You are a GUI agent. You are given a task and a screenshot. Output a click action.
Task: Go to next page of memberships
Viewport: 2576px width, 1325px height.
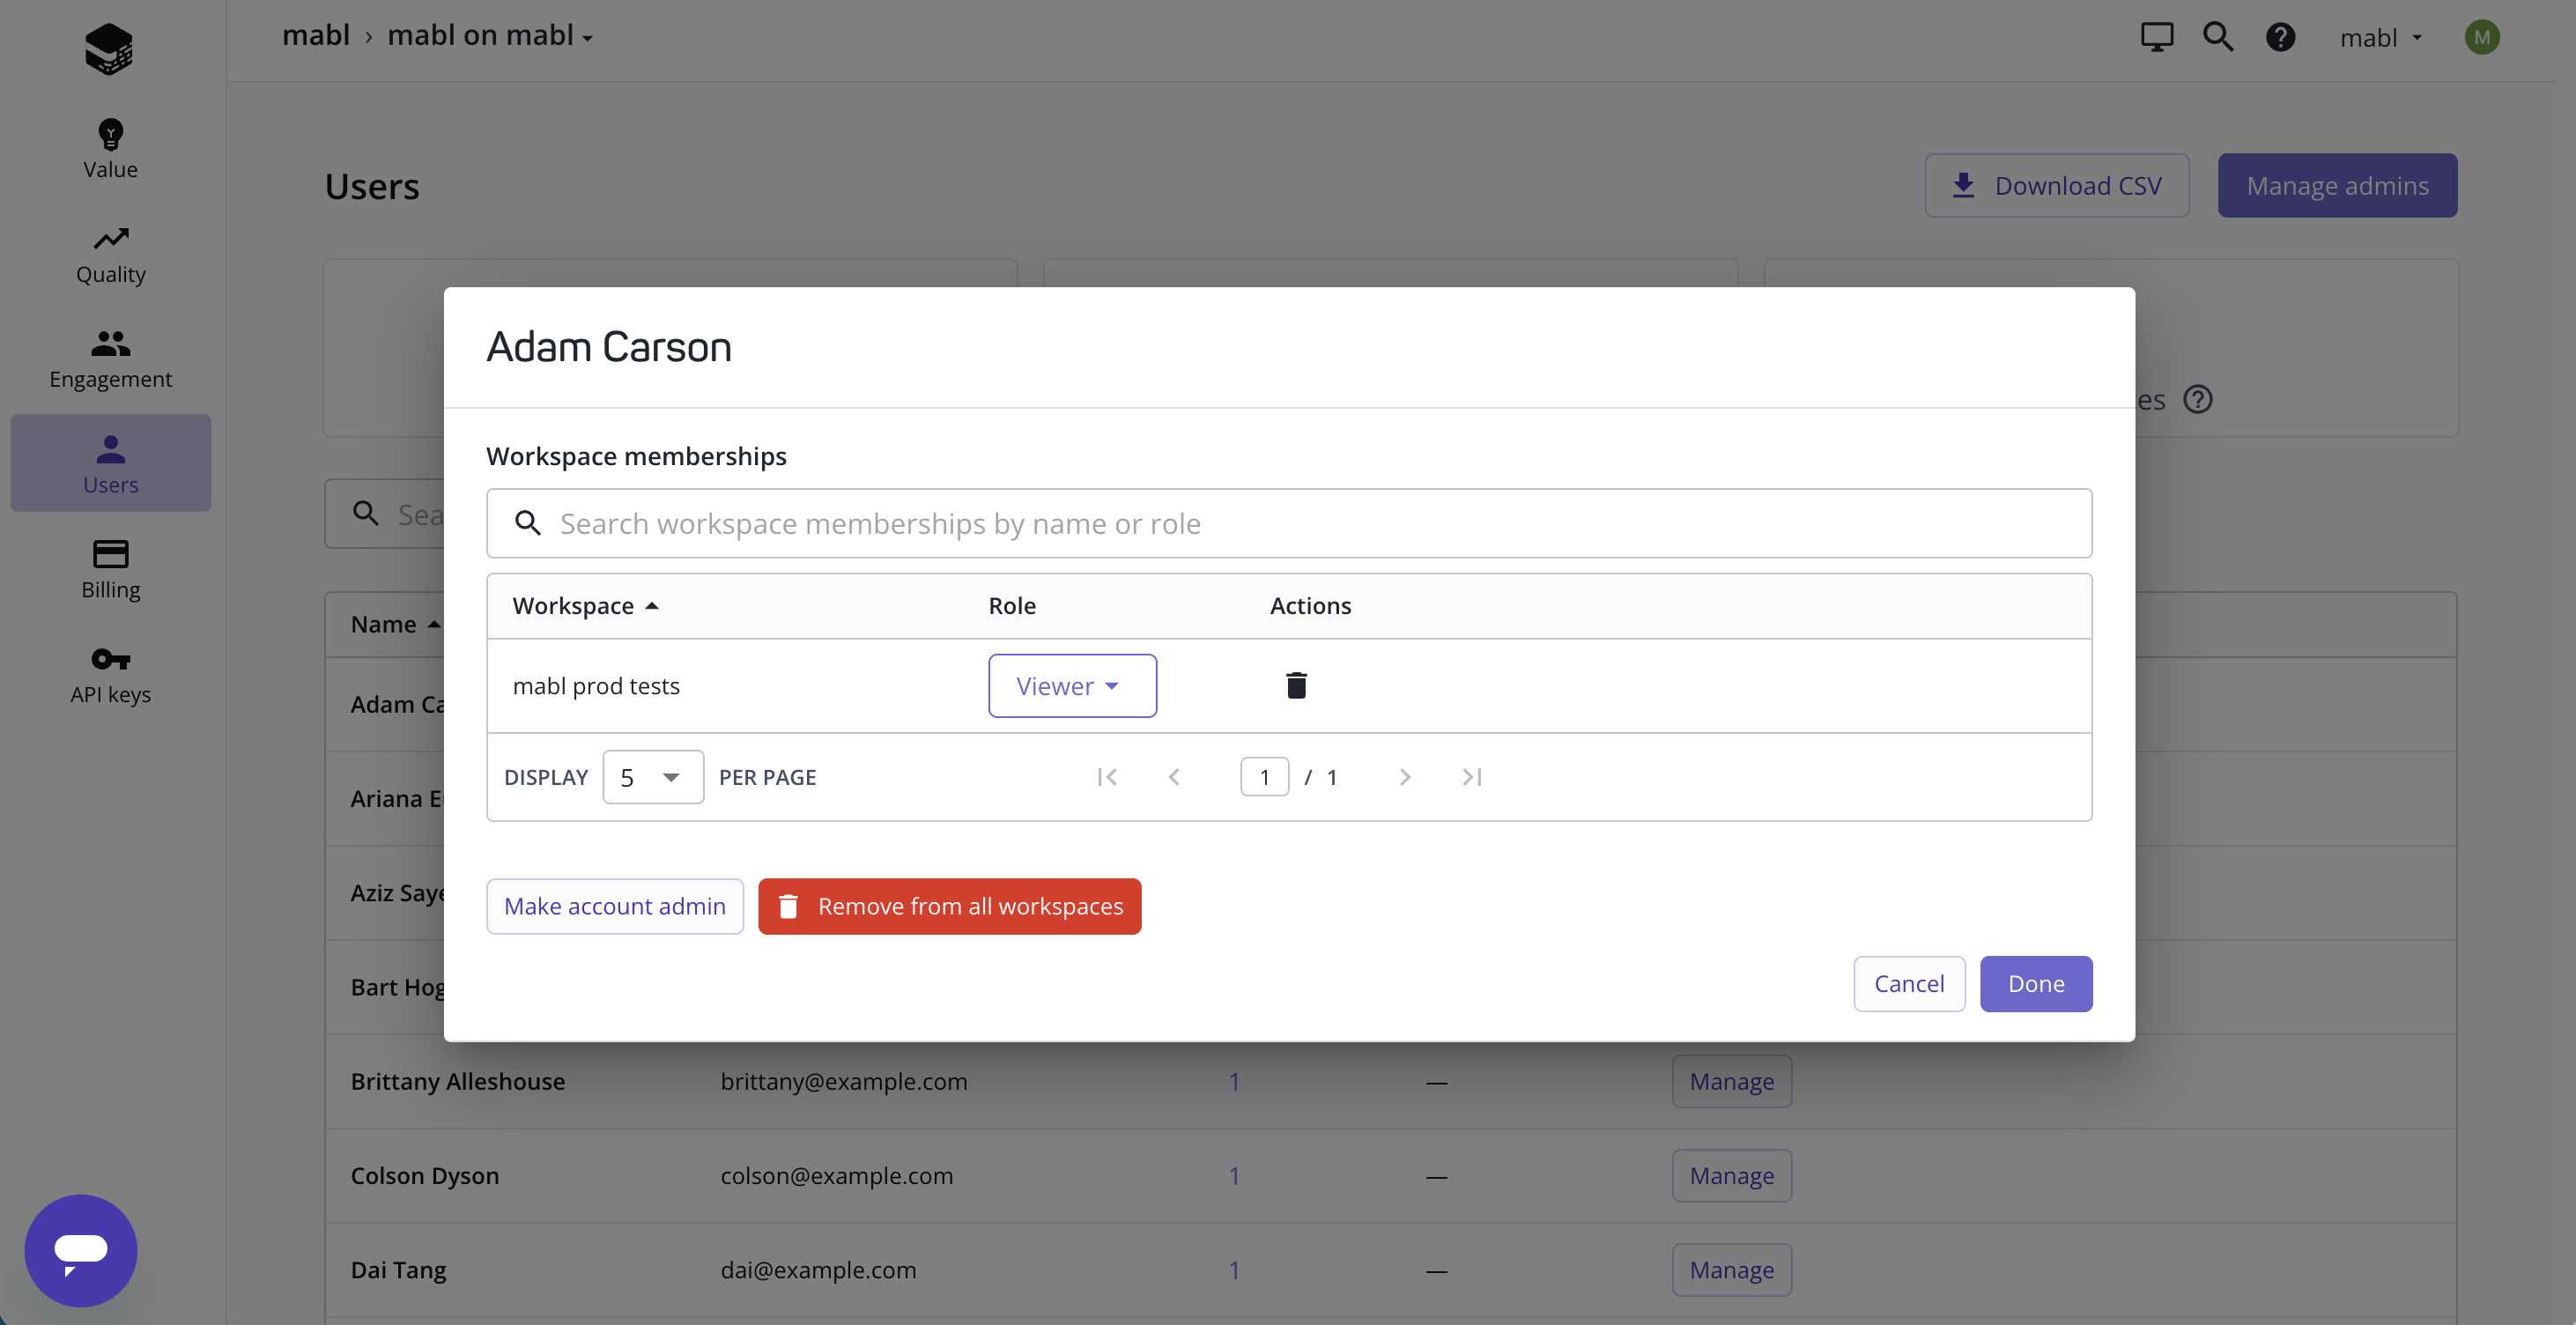[x=1404, y=777]
